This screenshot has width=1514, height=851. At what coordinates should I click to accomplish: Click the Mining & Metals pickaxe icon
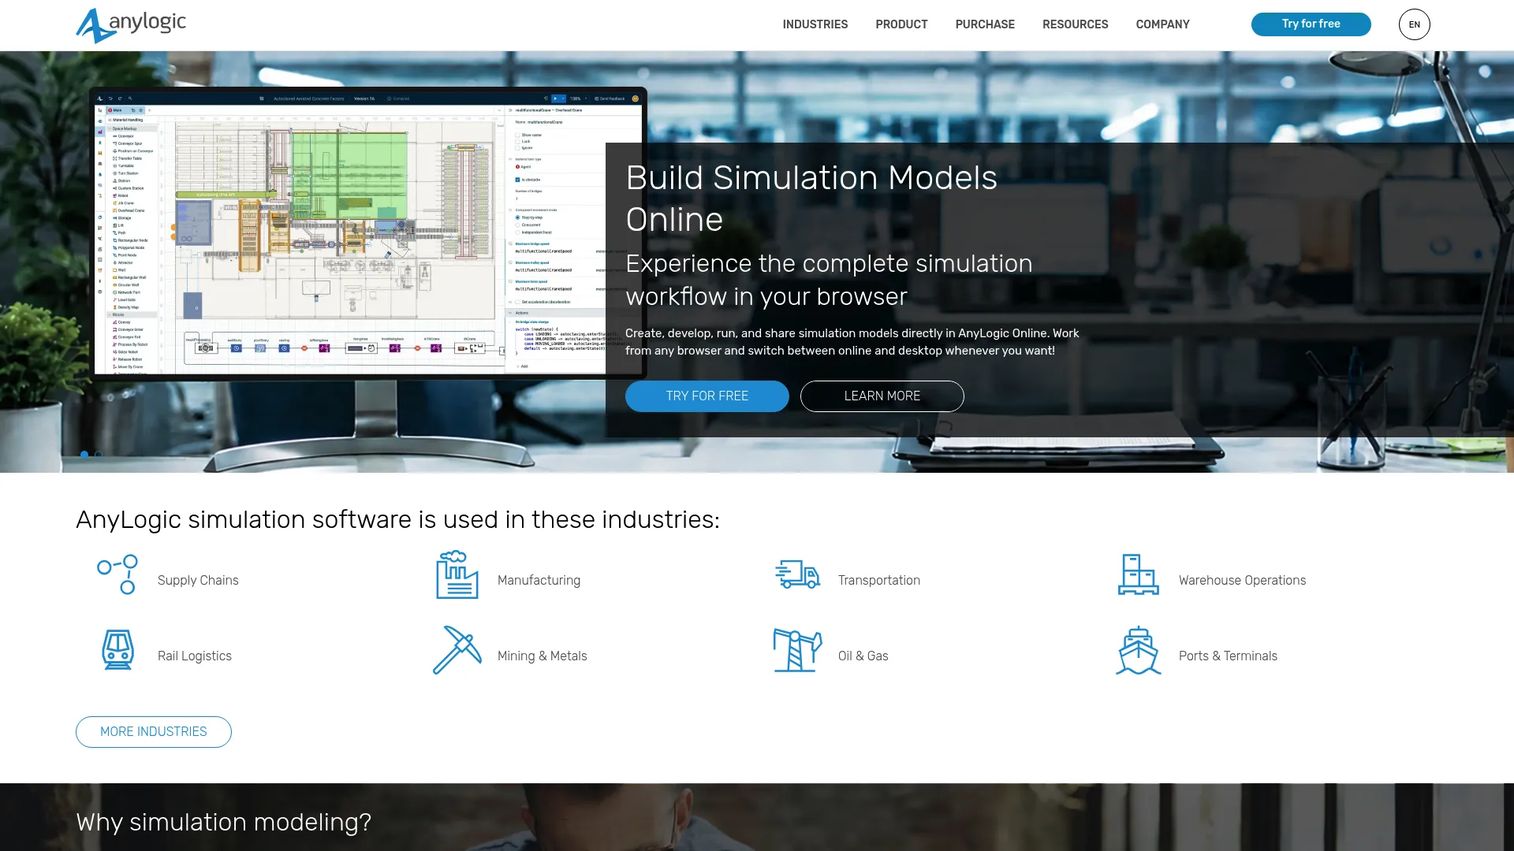tap(457, 650)
